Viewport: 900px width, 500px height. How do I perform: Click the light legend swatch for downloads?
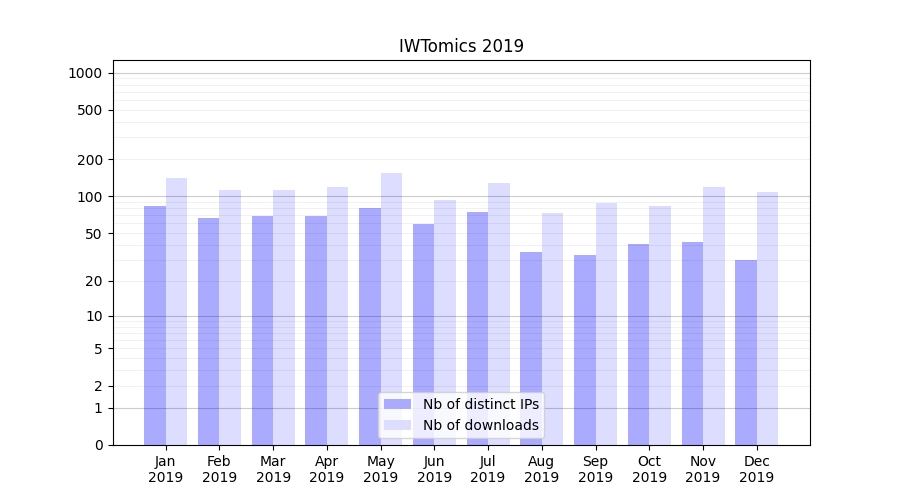[397, 425]
